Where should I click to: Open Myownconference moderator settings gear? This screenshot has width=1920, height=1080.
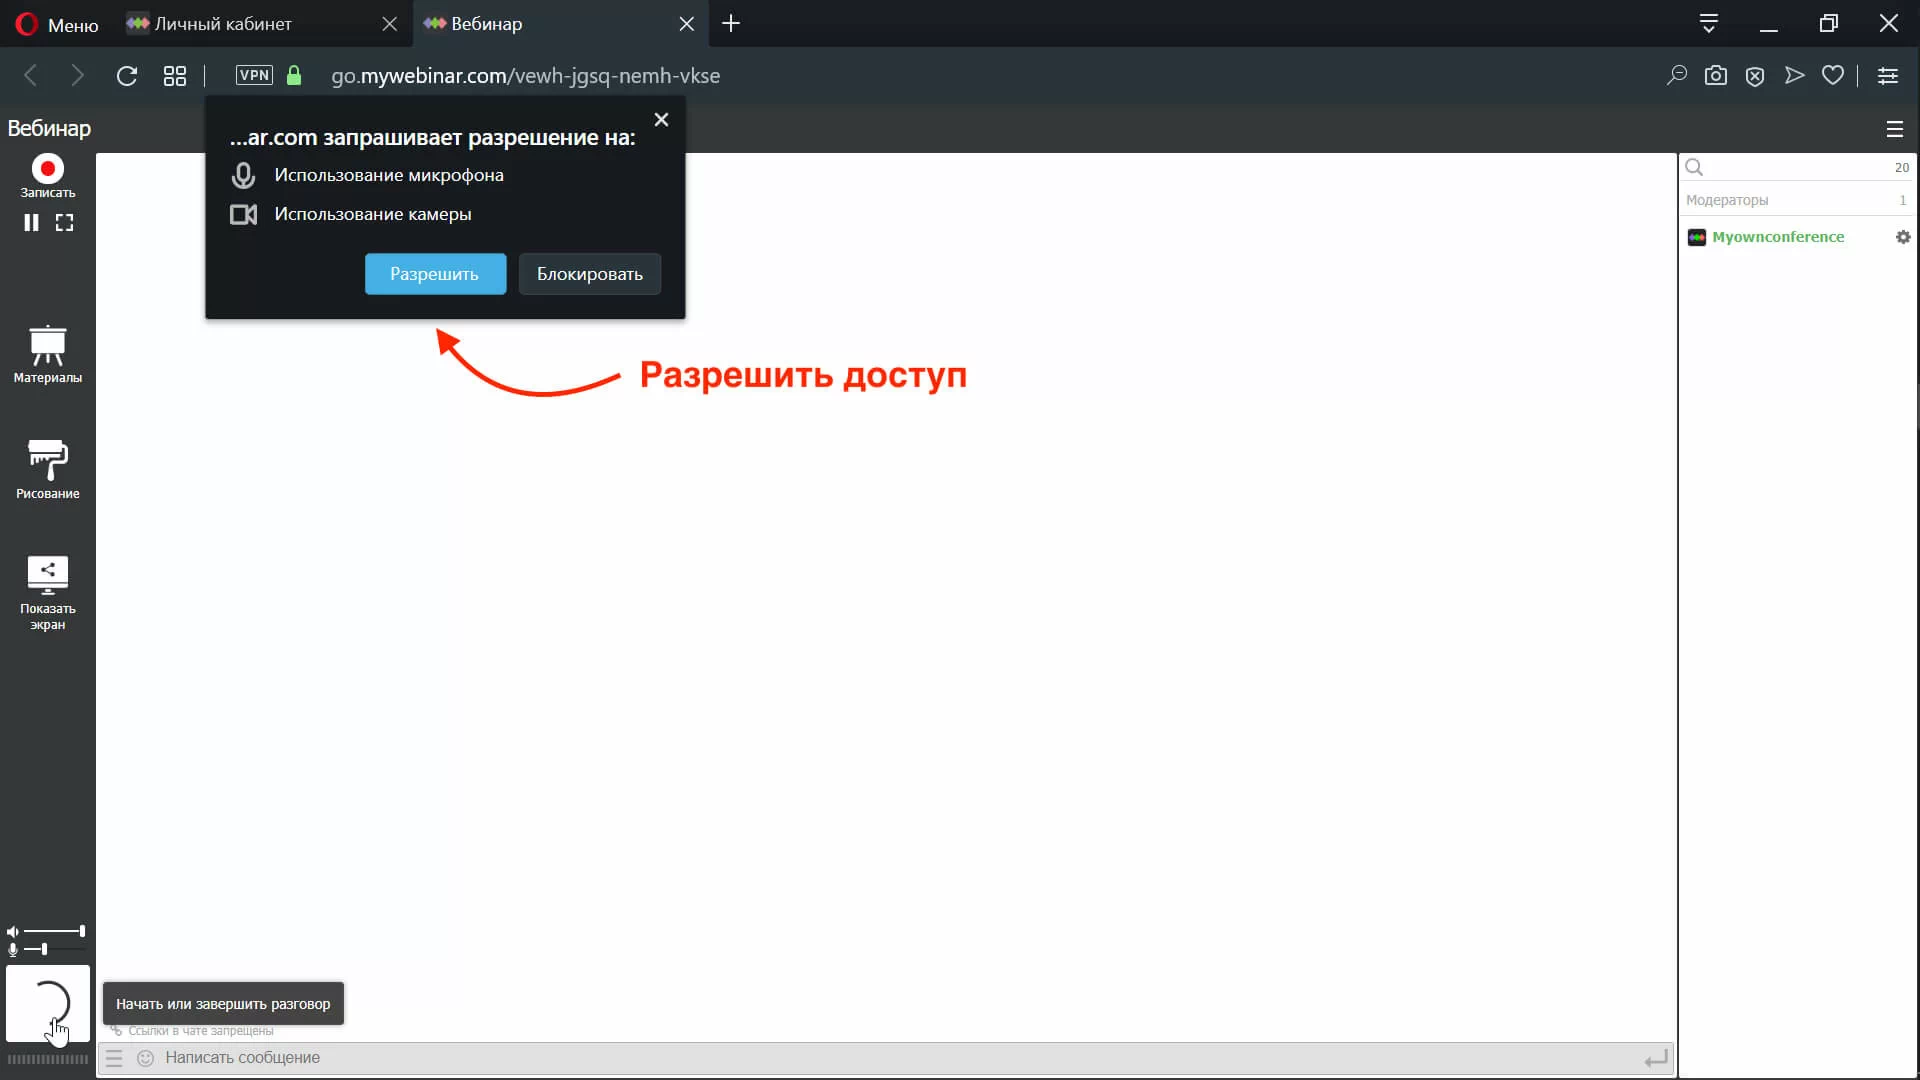tap(1903, 237)
